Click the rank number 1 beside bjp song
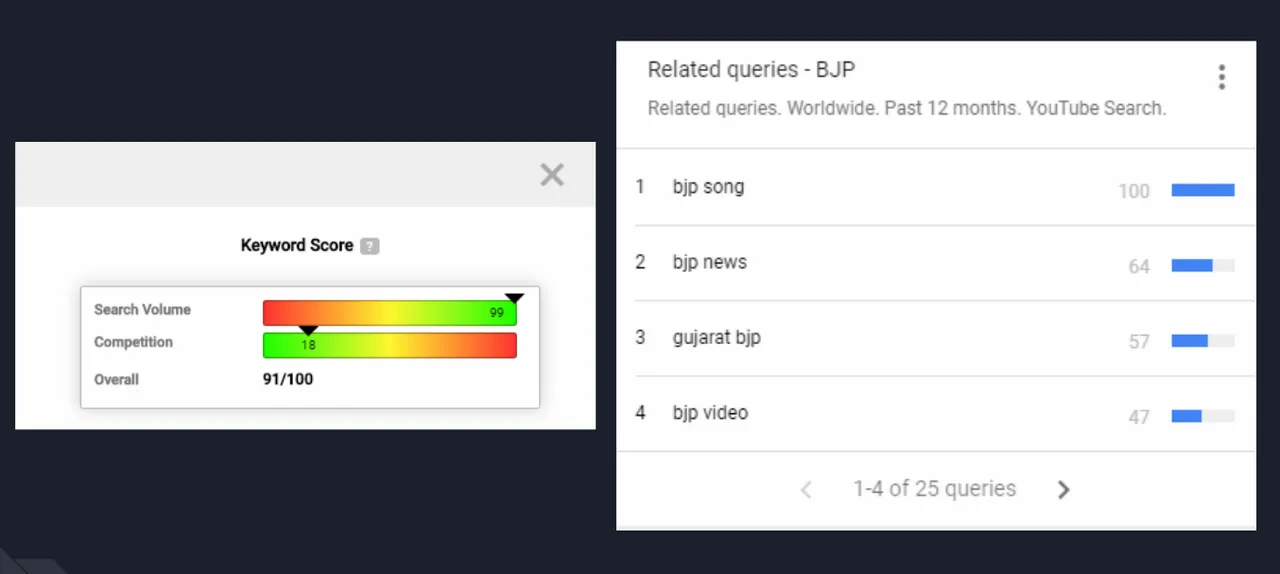Image resolution: width=1280 pixels, height=574 pixels. pyautogui.click(x=640, y=187)
